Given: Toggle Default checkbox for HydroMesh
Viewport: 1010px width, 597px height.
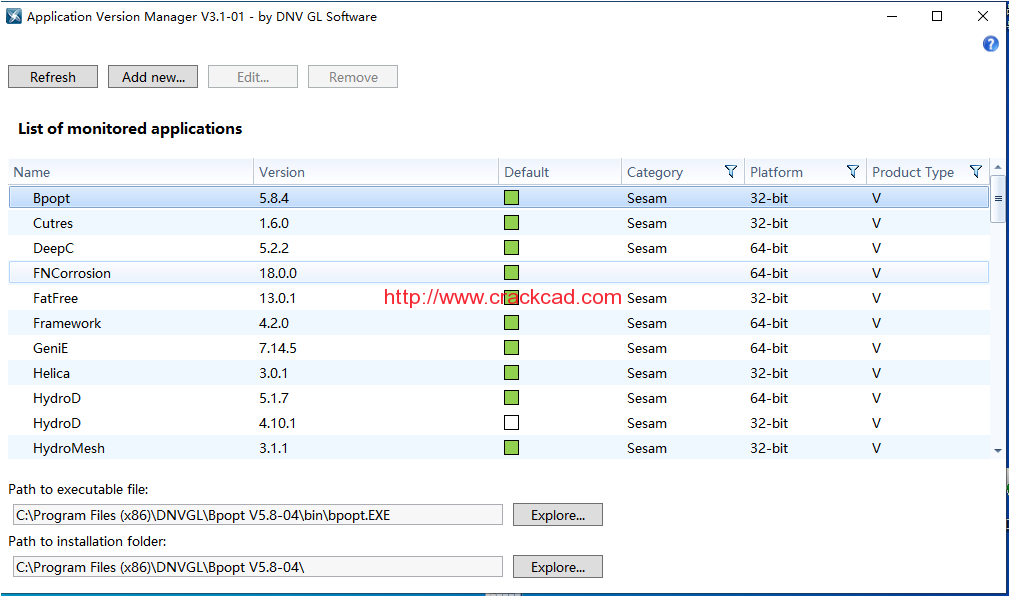Looking at the screenshot, I should pyautogui.click(x=511, y=448).
